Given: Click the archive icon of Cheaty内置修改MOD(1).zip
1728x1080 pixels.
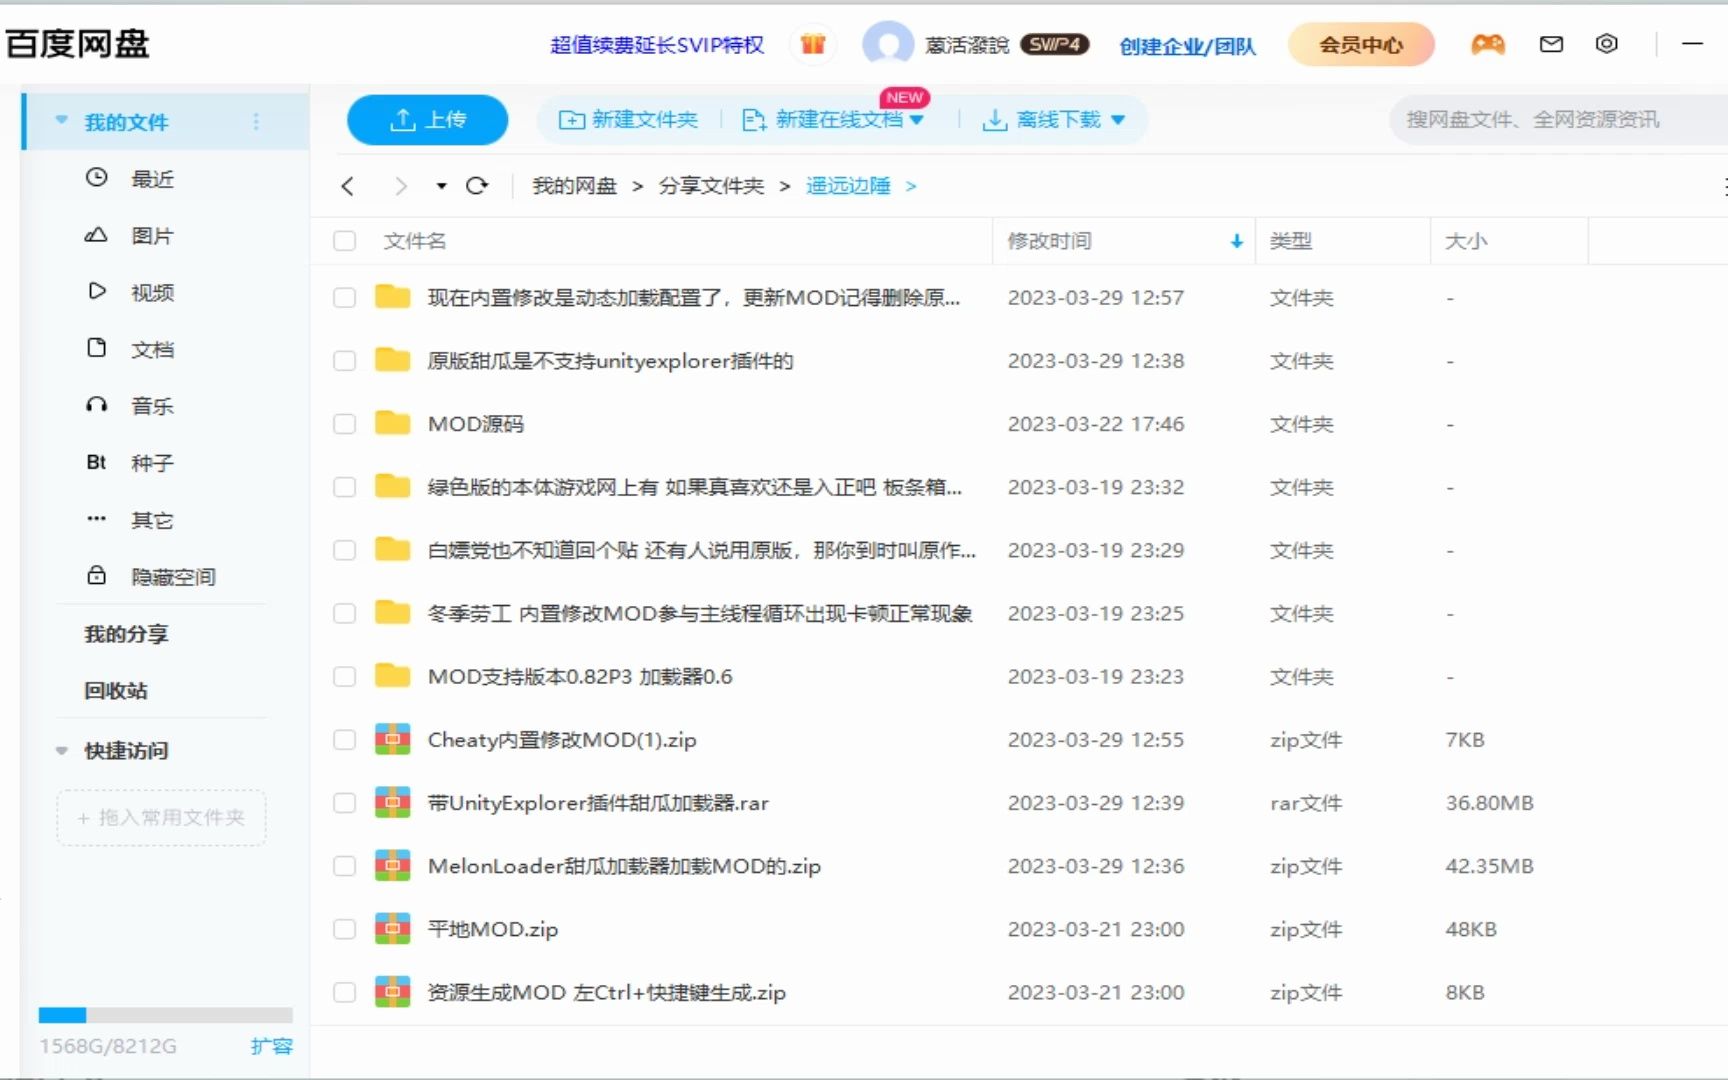Looking at the screenshot, I should (393, 739).
